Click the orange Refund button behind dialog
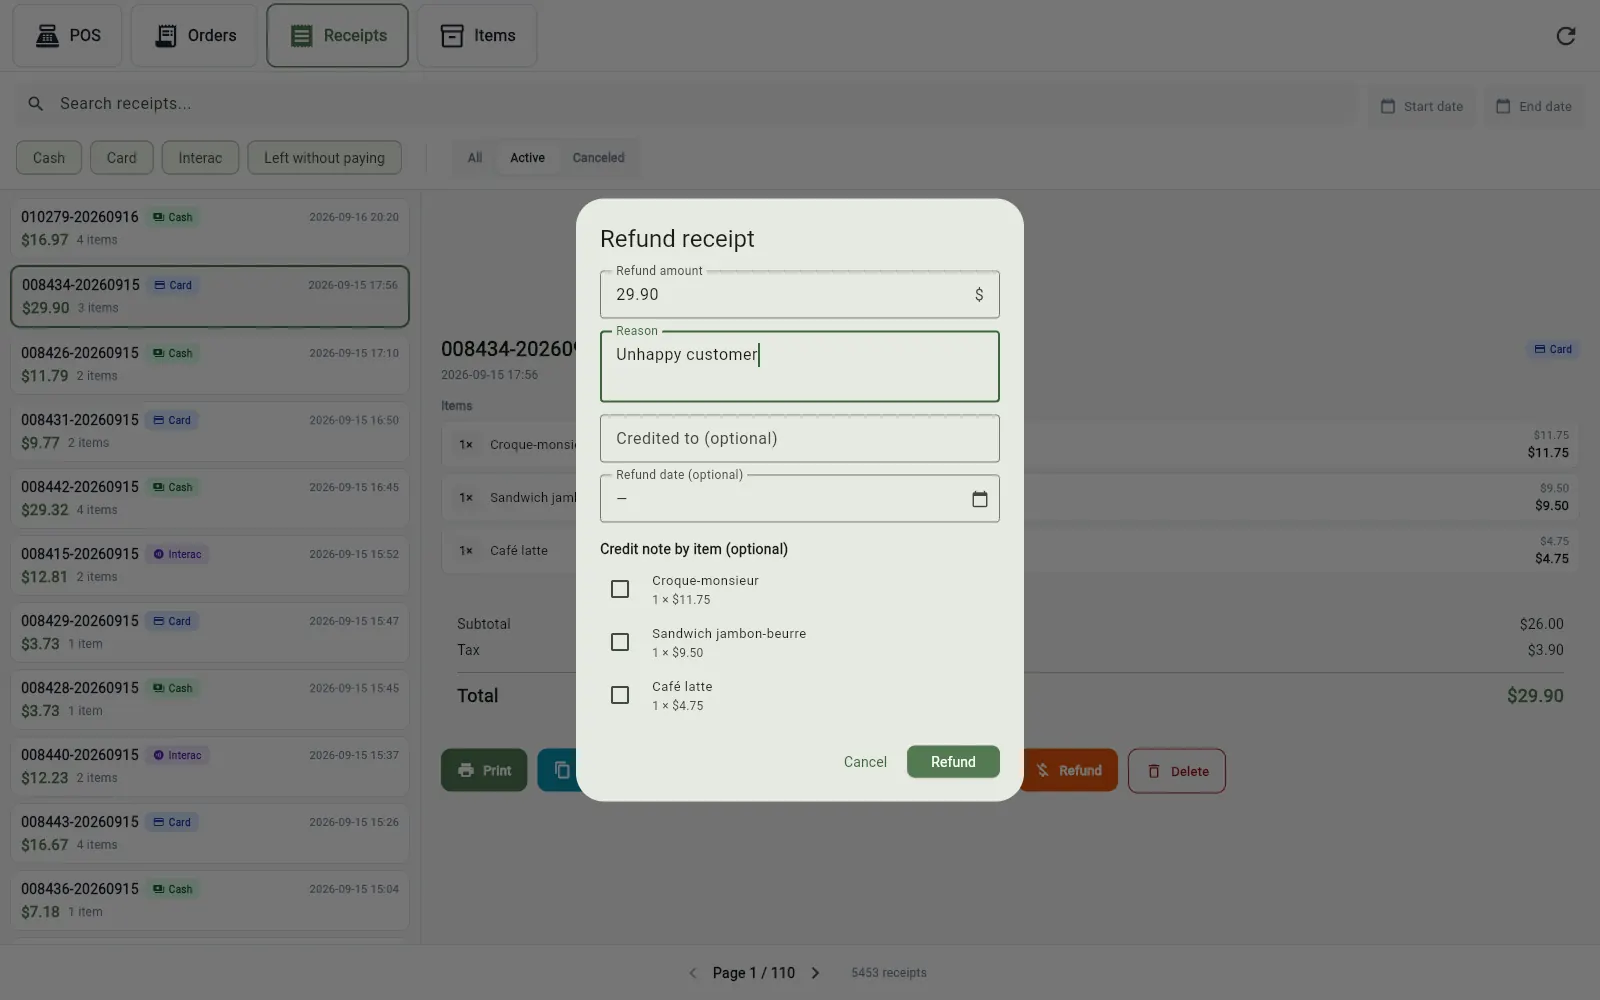This screenshot has height=1000, width=1600. (1069, 771)
